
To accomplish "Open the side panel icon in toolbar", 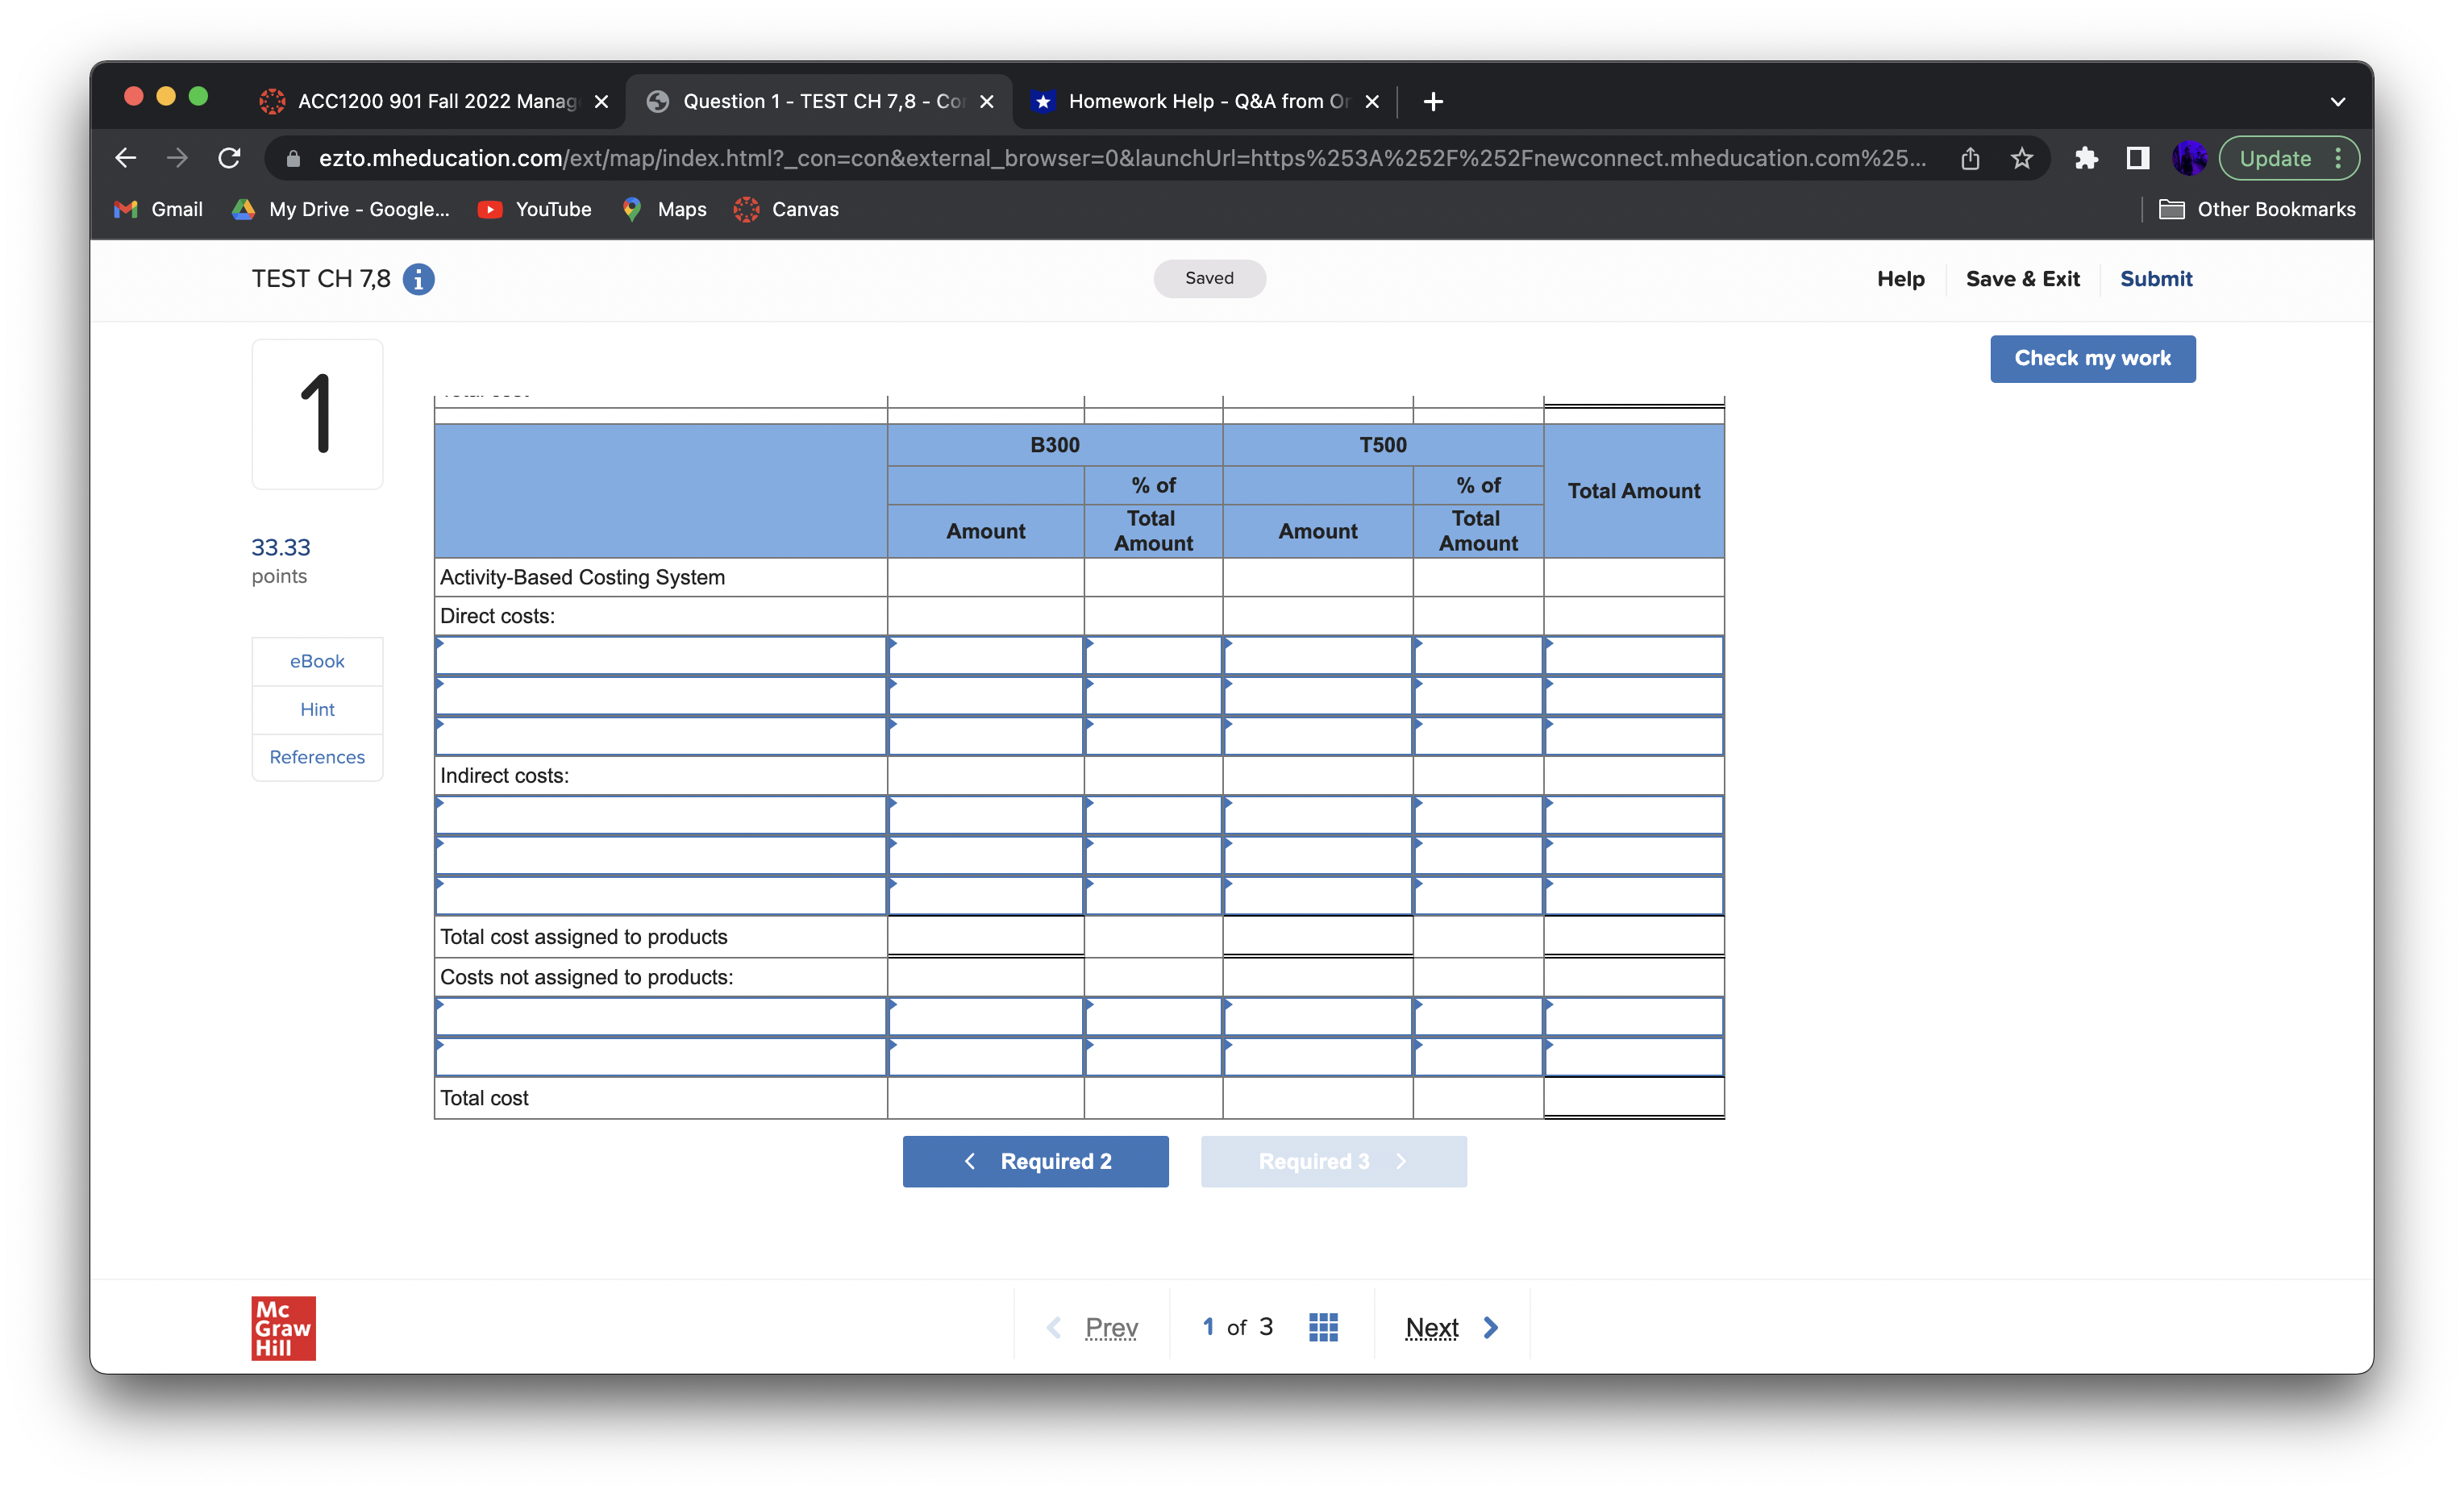I will coord(2137,158).
